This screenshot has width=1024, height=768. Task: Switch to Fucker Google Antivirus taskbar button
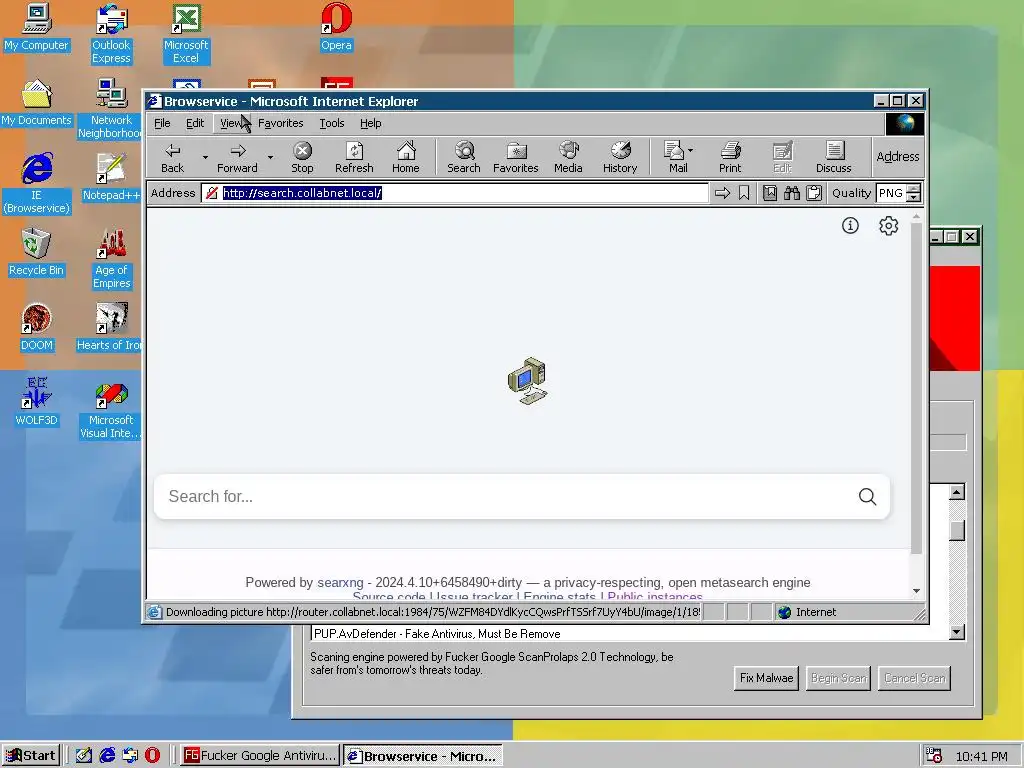pyautogui.click(x=260, y=756)
